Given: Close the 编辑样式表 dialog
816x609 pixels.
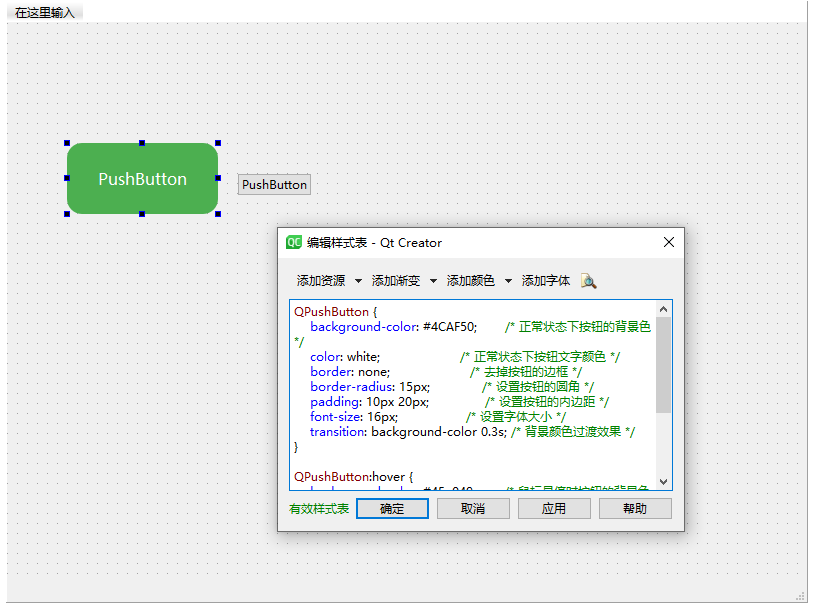Looking at the screenshot, I should pos(669,242).
